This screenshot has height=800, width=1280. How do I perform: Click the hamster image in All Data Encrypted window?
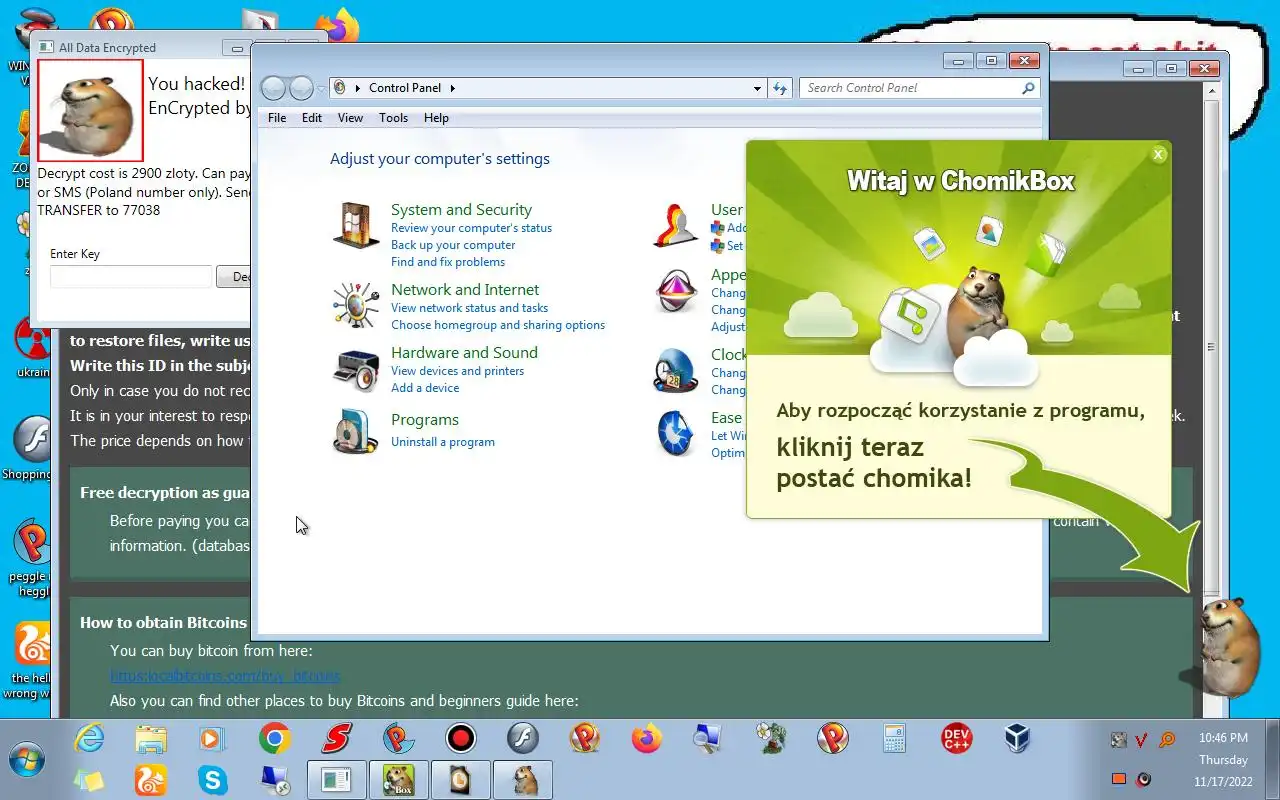[x=90, y=110]
